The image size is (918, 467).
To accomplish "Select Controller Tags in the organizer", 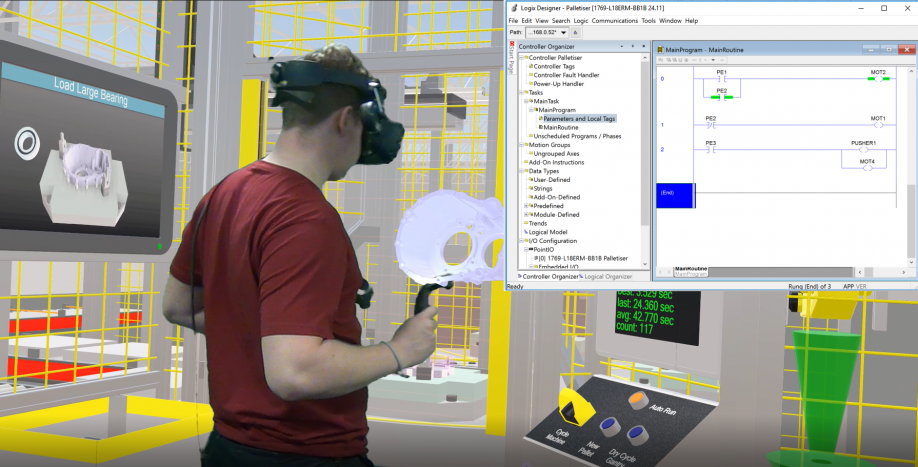I will [x=554, y=67].
